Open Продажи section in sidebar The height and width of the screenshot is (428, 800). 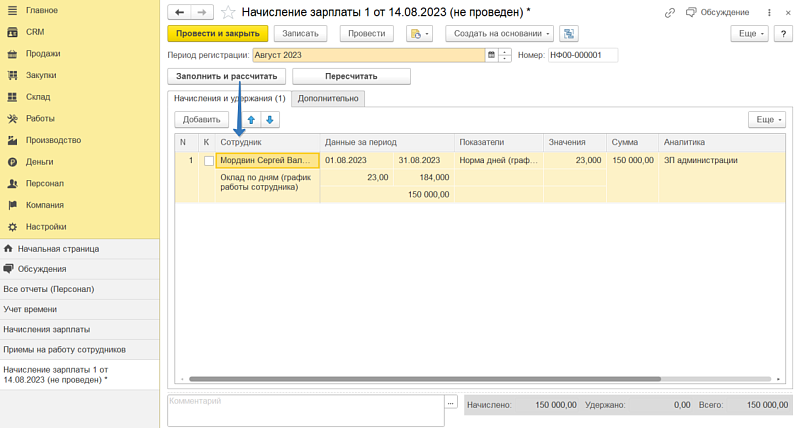click(43, 53)
